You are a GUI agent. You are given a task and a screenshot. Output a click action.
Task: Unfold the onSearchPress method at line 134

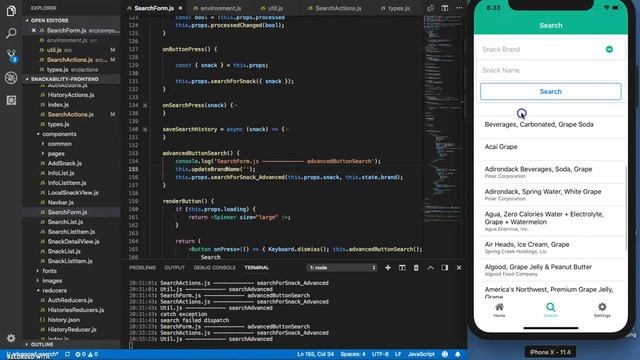click(x=145, y=105)
